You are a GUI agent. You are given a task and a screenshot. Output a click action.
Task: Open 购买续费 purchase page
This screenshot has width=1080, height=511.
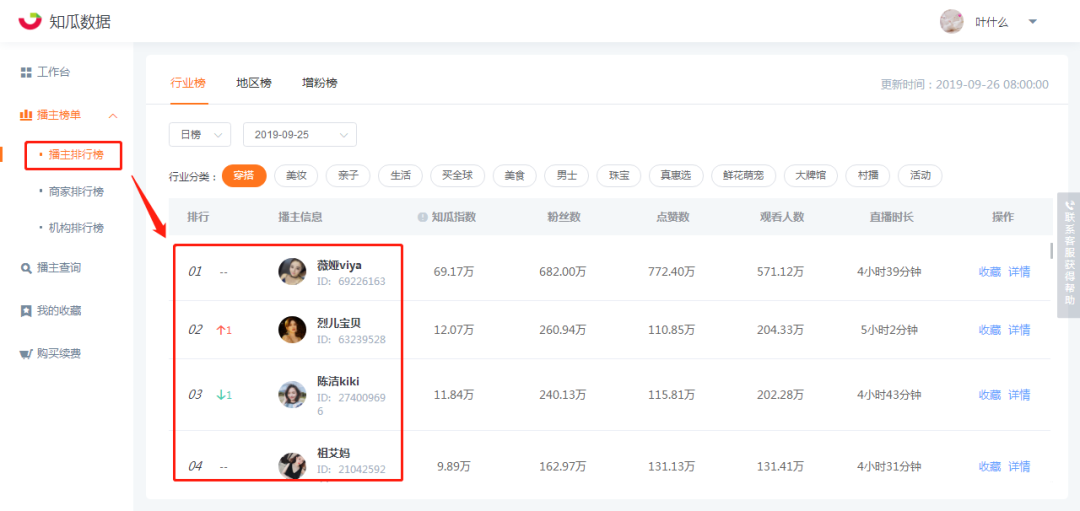(51, 353)
